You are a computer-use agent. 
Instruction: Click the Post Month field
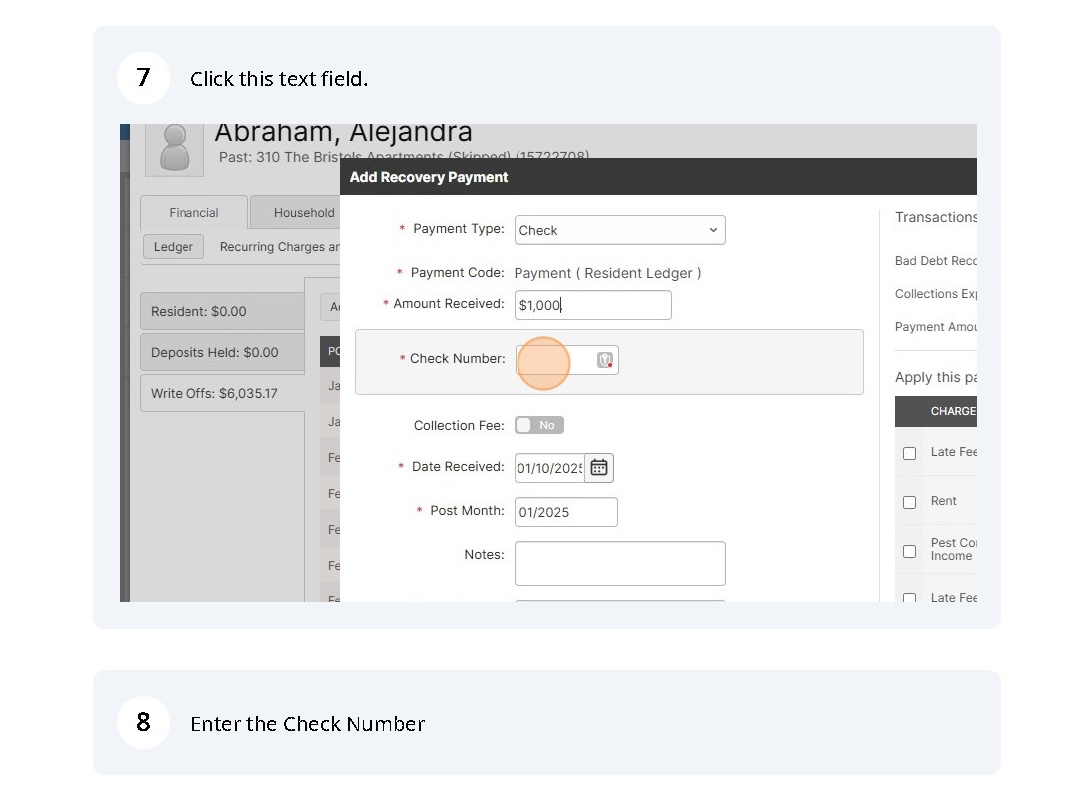click(x=566, y=512)
